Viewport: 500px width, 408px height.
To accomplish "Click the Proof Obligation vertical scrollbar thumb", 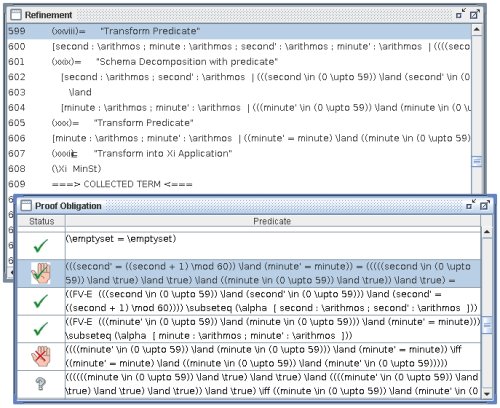I will tap(487, 325).
